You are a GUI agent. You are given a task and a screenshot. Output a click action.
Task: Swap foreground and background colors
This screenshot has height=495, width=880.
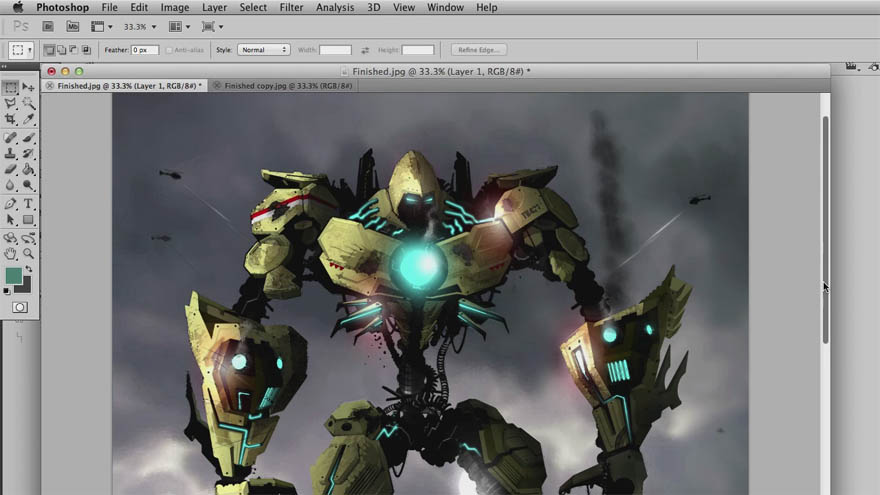tap(29, 269)
